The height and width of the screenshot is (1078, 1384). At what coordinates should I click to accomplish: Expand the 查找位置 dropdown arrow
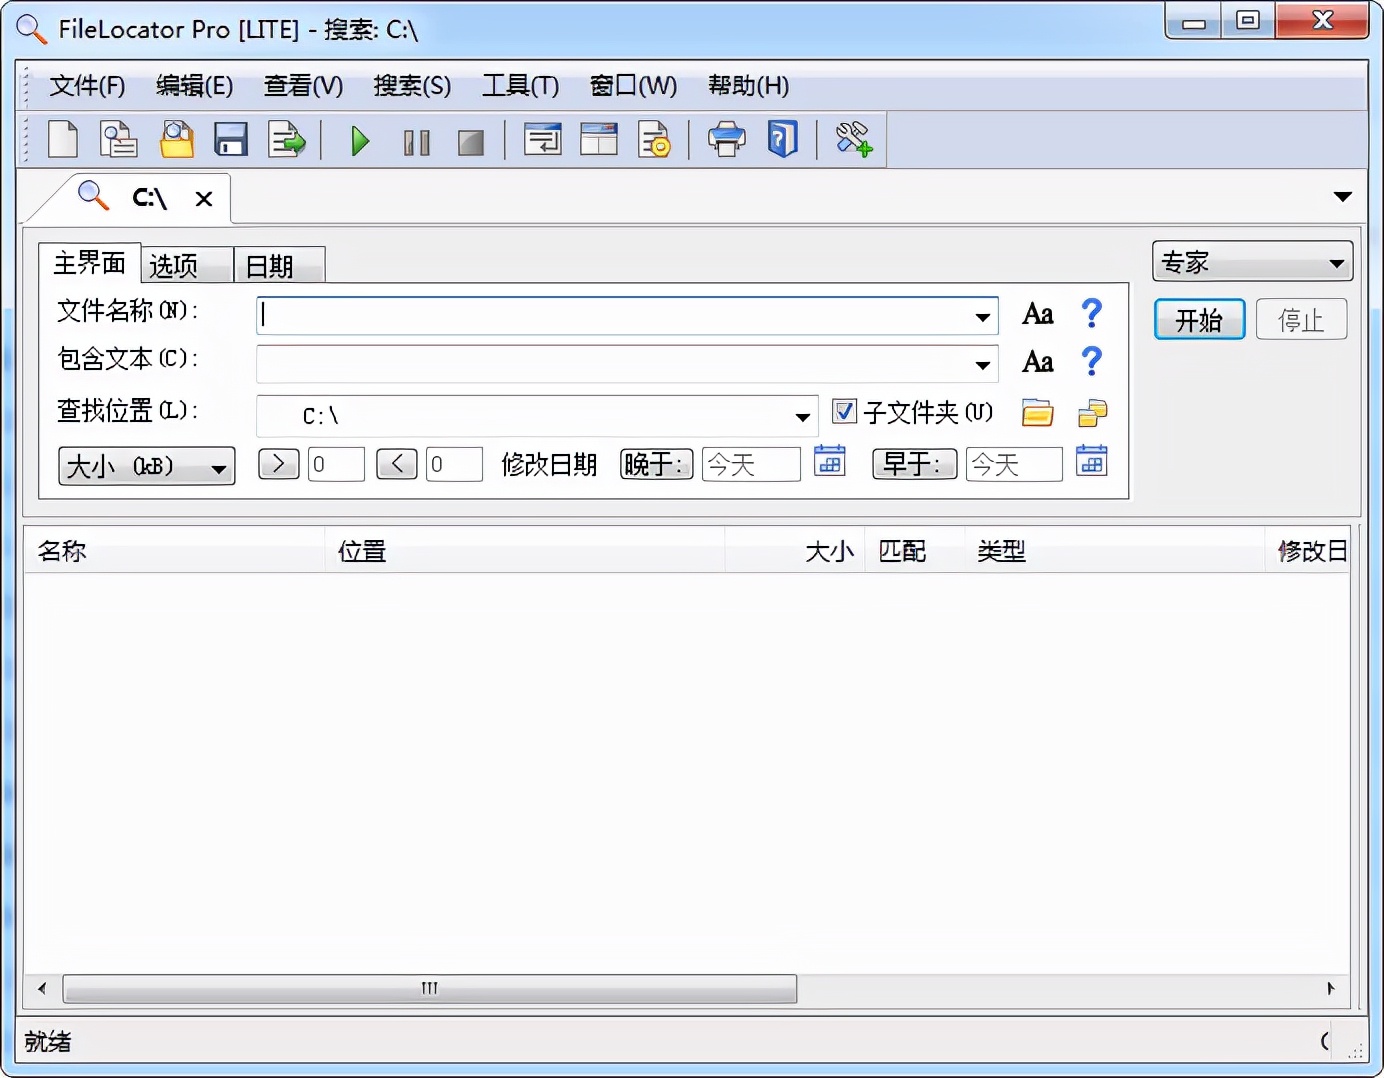[x=802, y=417]
